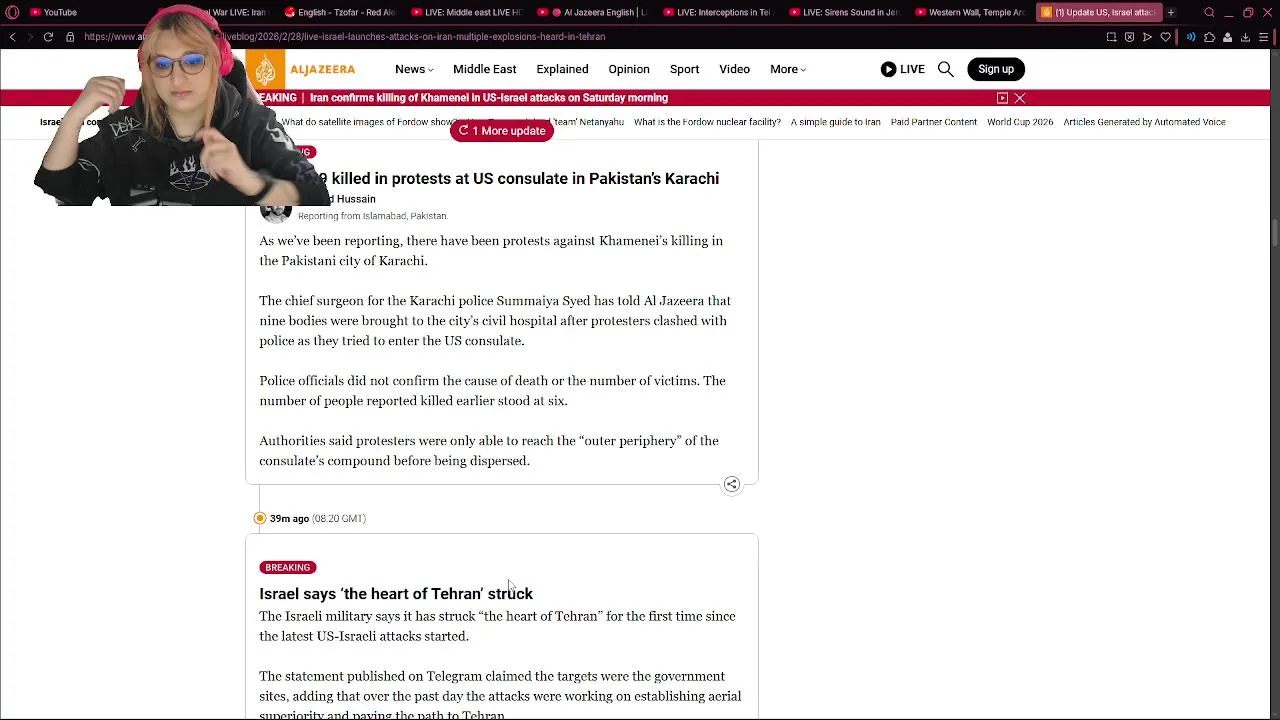Screen dimensions: 1280x720
Task: Open Karachi US consulate protests headline
Action: tap(518, 178)
